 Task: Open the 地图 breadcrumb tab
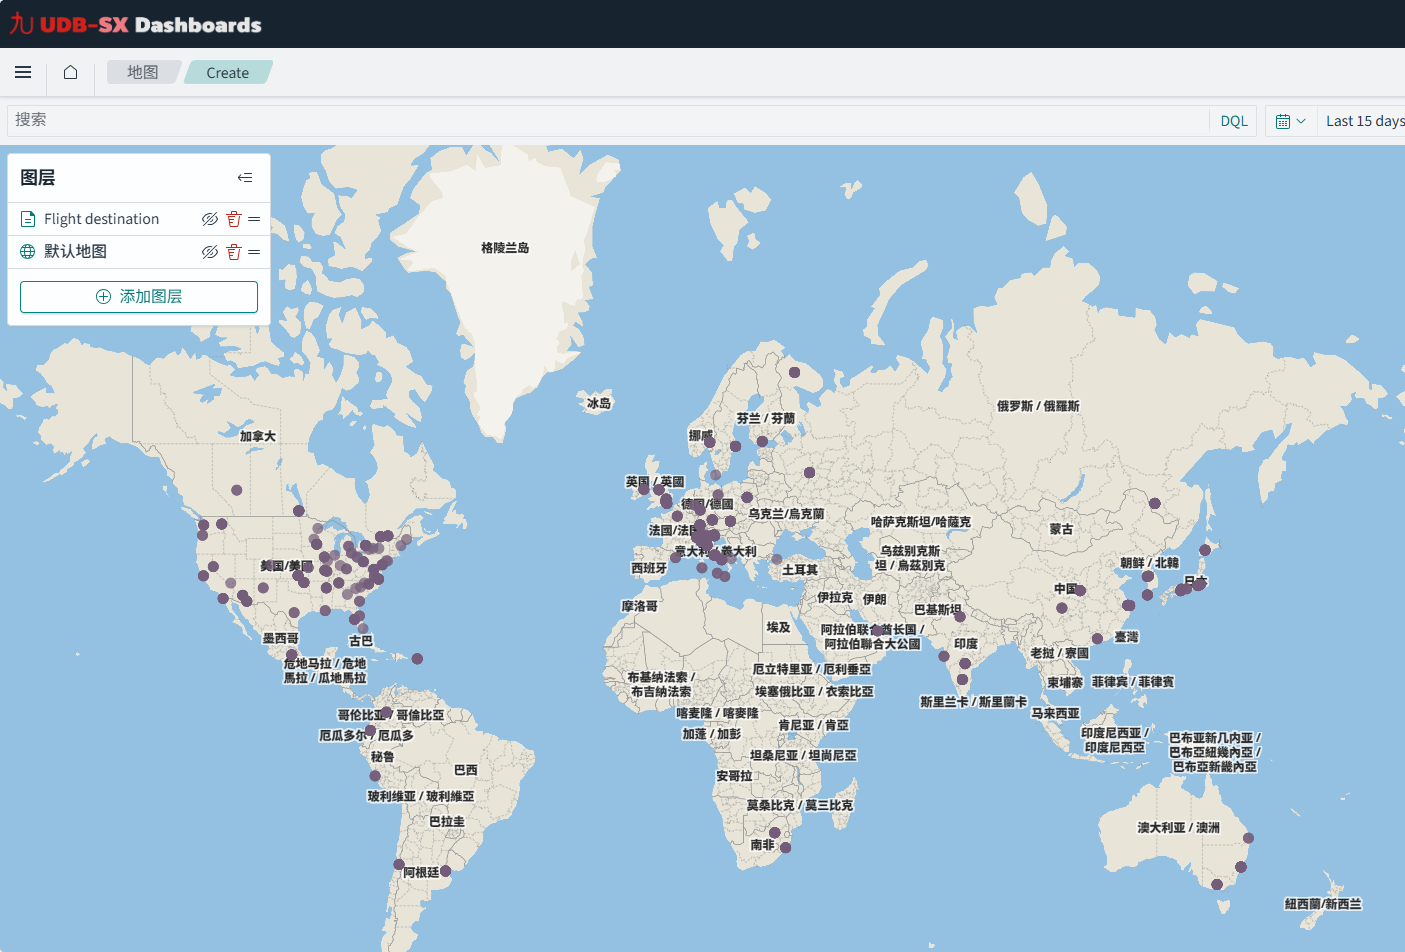[x=143, y=72]
